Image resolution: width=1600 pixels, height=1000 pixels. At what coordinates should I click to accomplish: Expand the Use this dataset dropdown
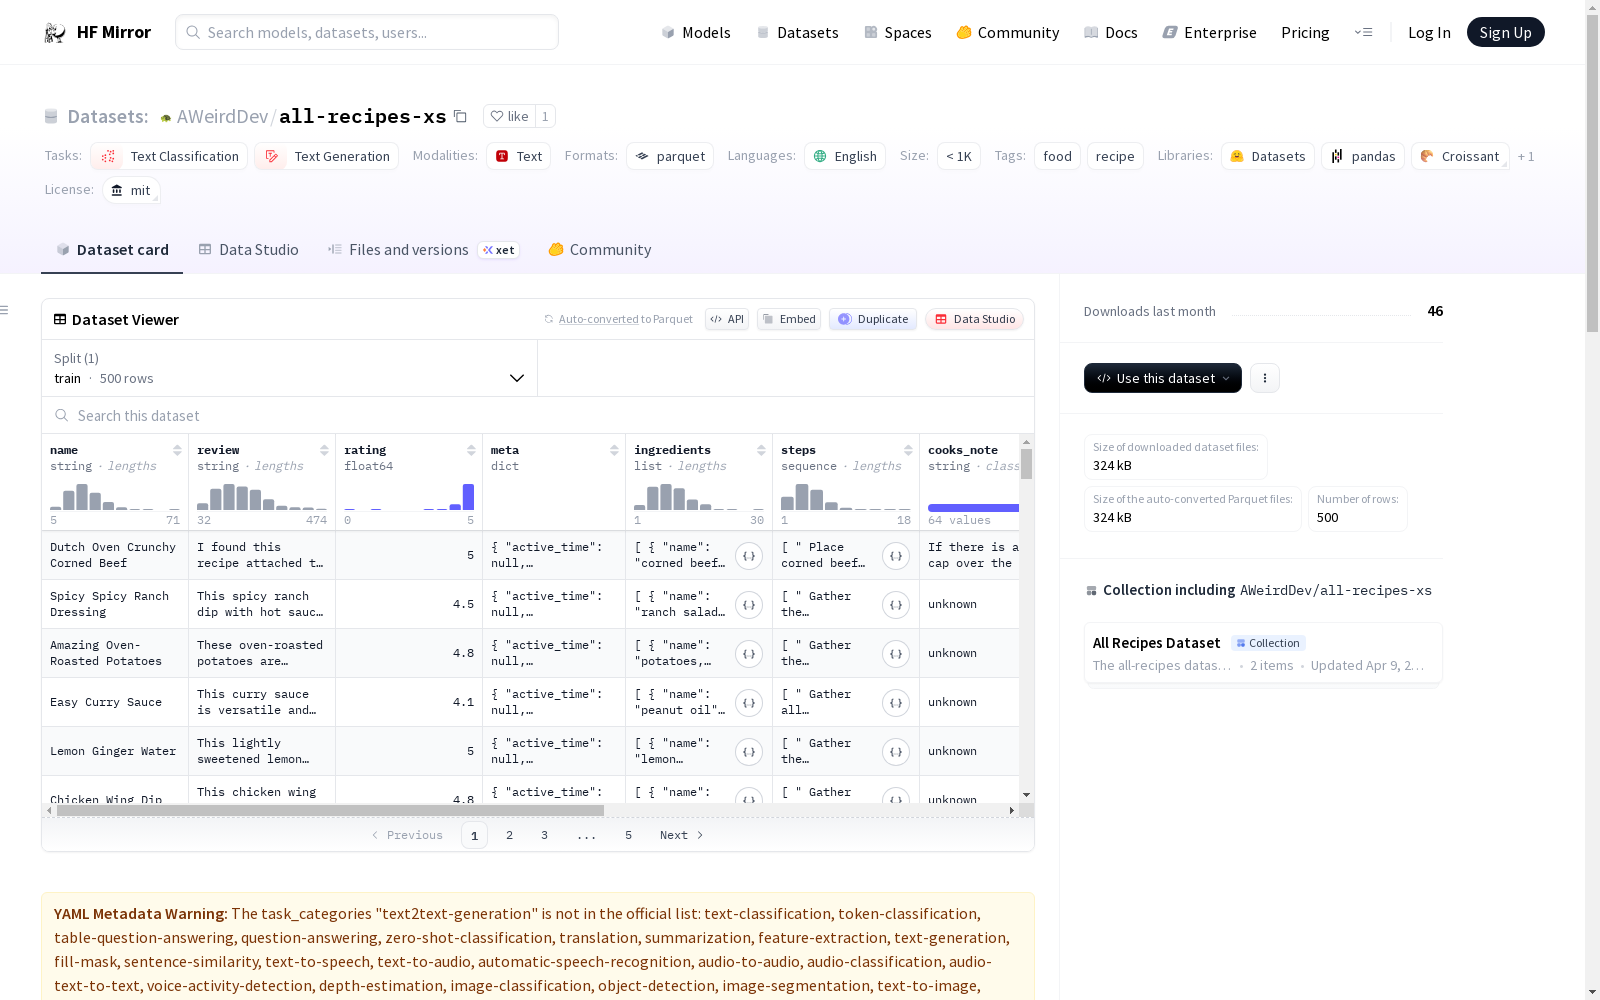pos(1163,378)
